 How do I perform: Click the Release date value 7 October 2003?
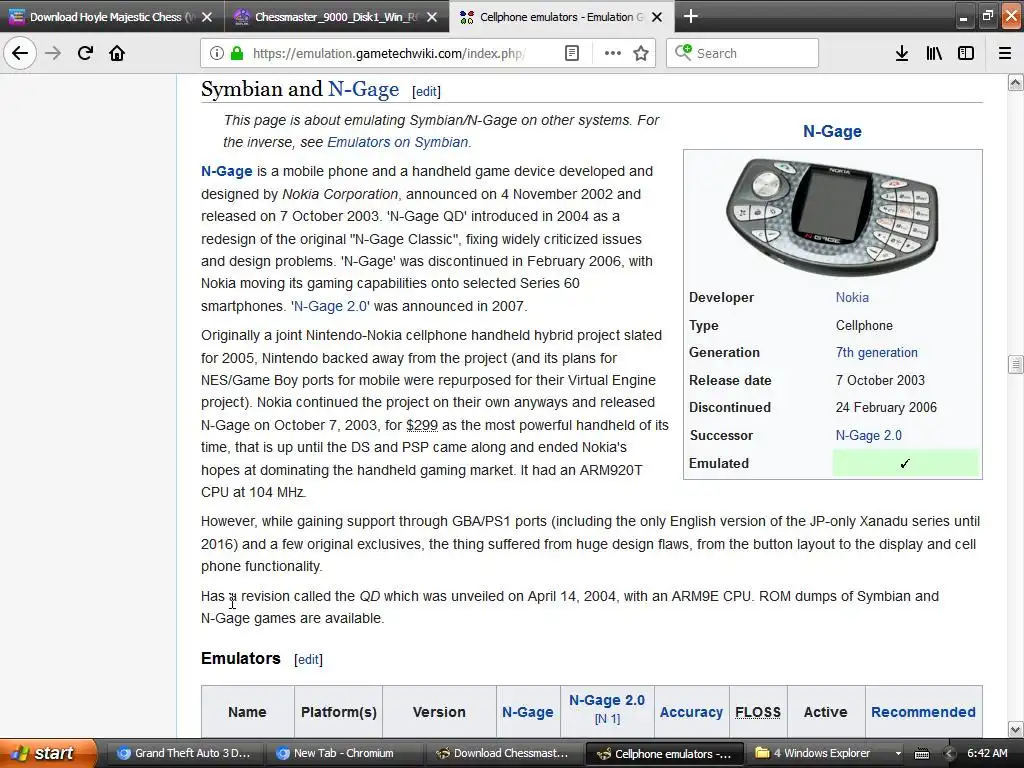coord(880,380)
